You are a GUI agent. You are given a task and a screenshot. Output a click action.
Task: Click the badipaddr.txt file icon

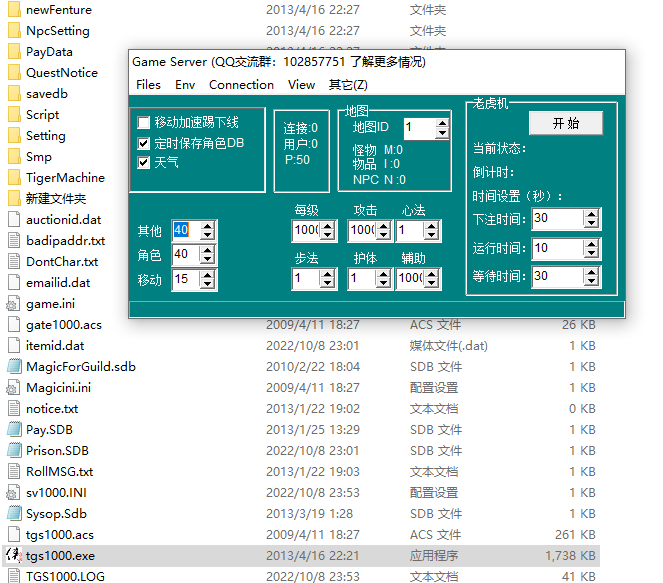[x=14, y=241]
